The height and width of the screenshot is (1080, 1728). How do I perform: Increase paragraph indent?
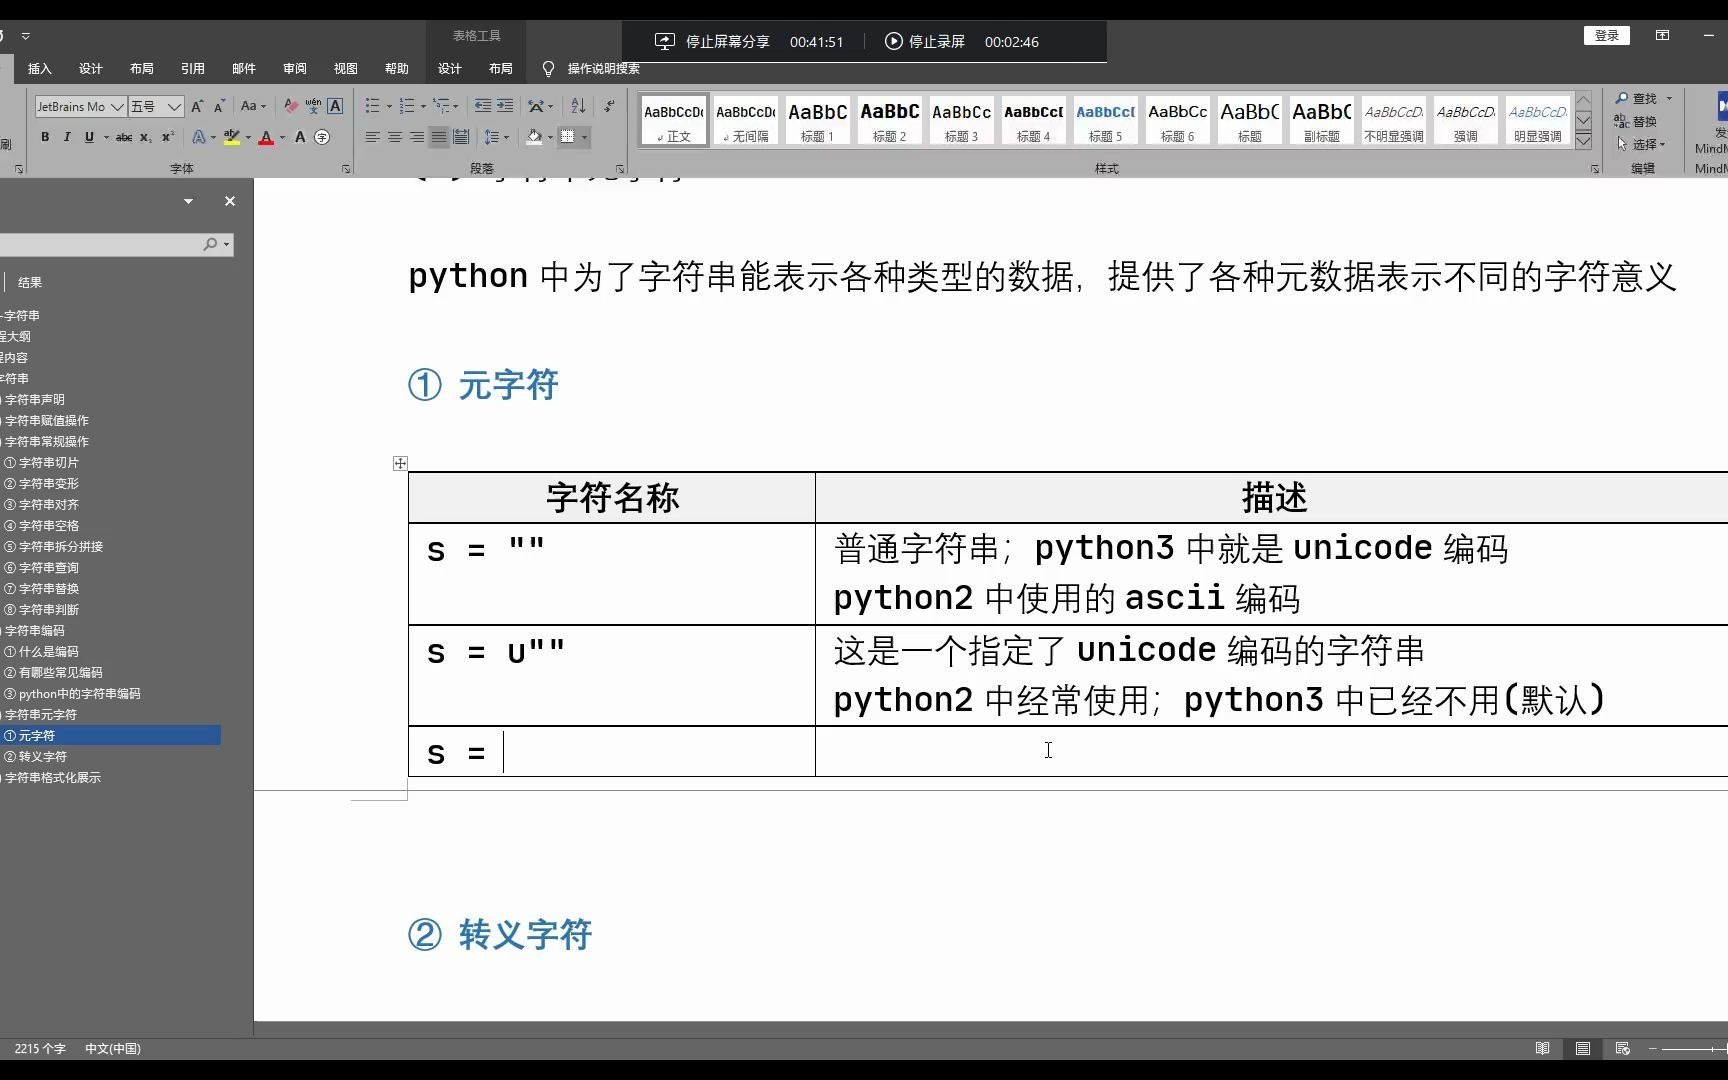505,106
